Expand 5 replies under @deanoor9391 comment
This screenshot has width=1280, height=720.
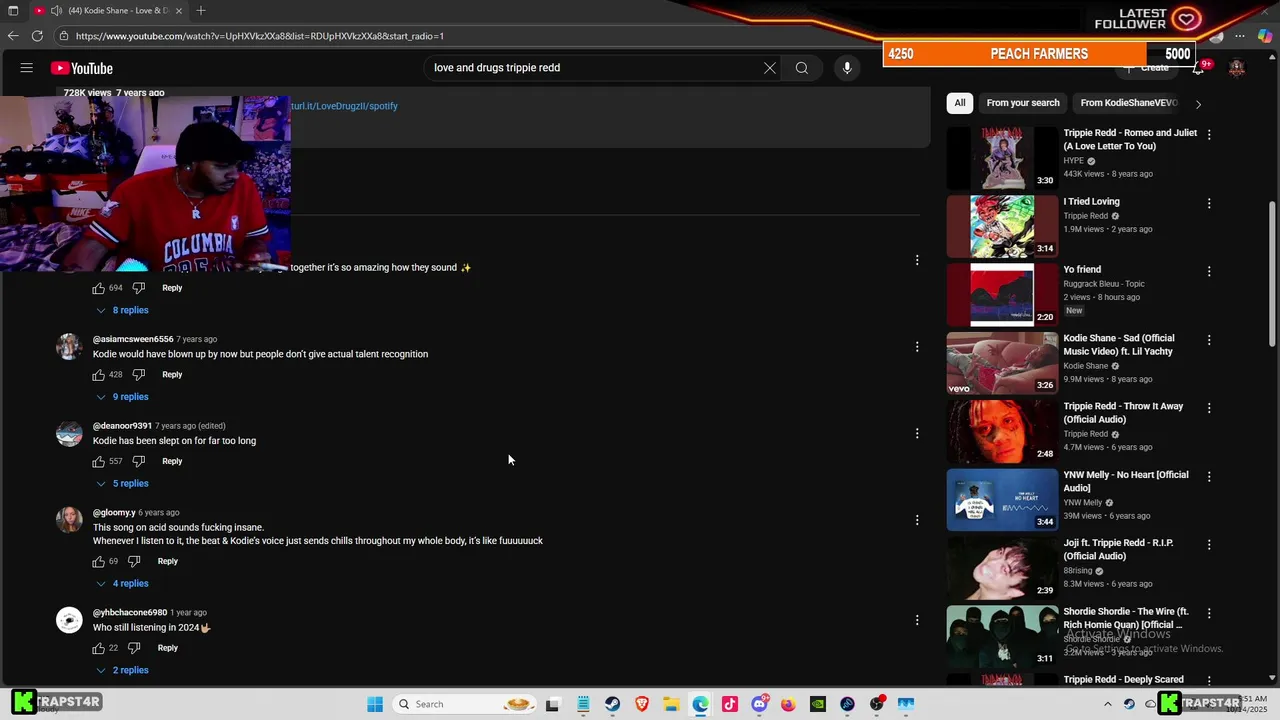[122, 484]
